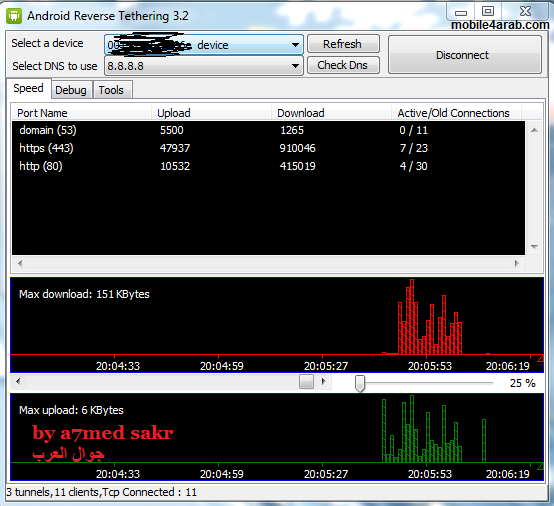Minimize the Android Reverse Tethering window
The height and width of the screenshot is (506, 554).
(x=461, y=12)
